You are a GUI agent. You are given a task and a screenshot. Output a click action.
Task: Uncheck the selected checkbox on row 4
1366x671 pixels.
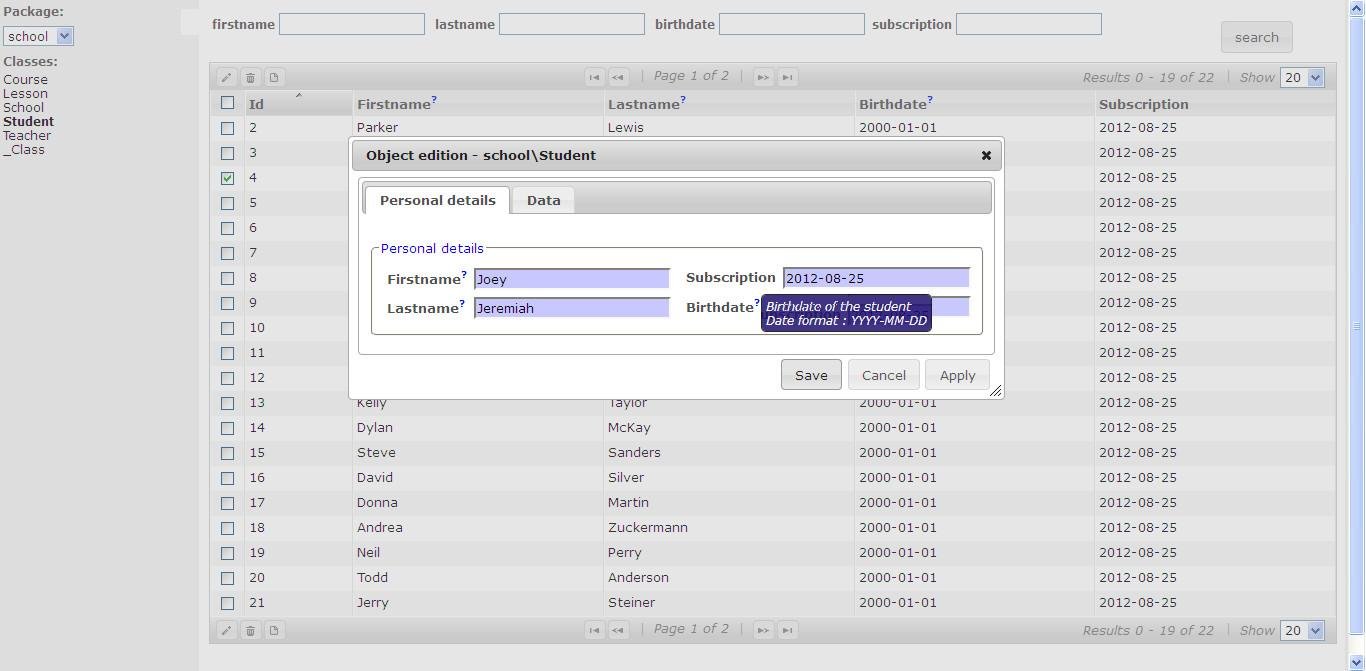pyautogui.click(x=228, y=177)
